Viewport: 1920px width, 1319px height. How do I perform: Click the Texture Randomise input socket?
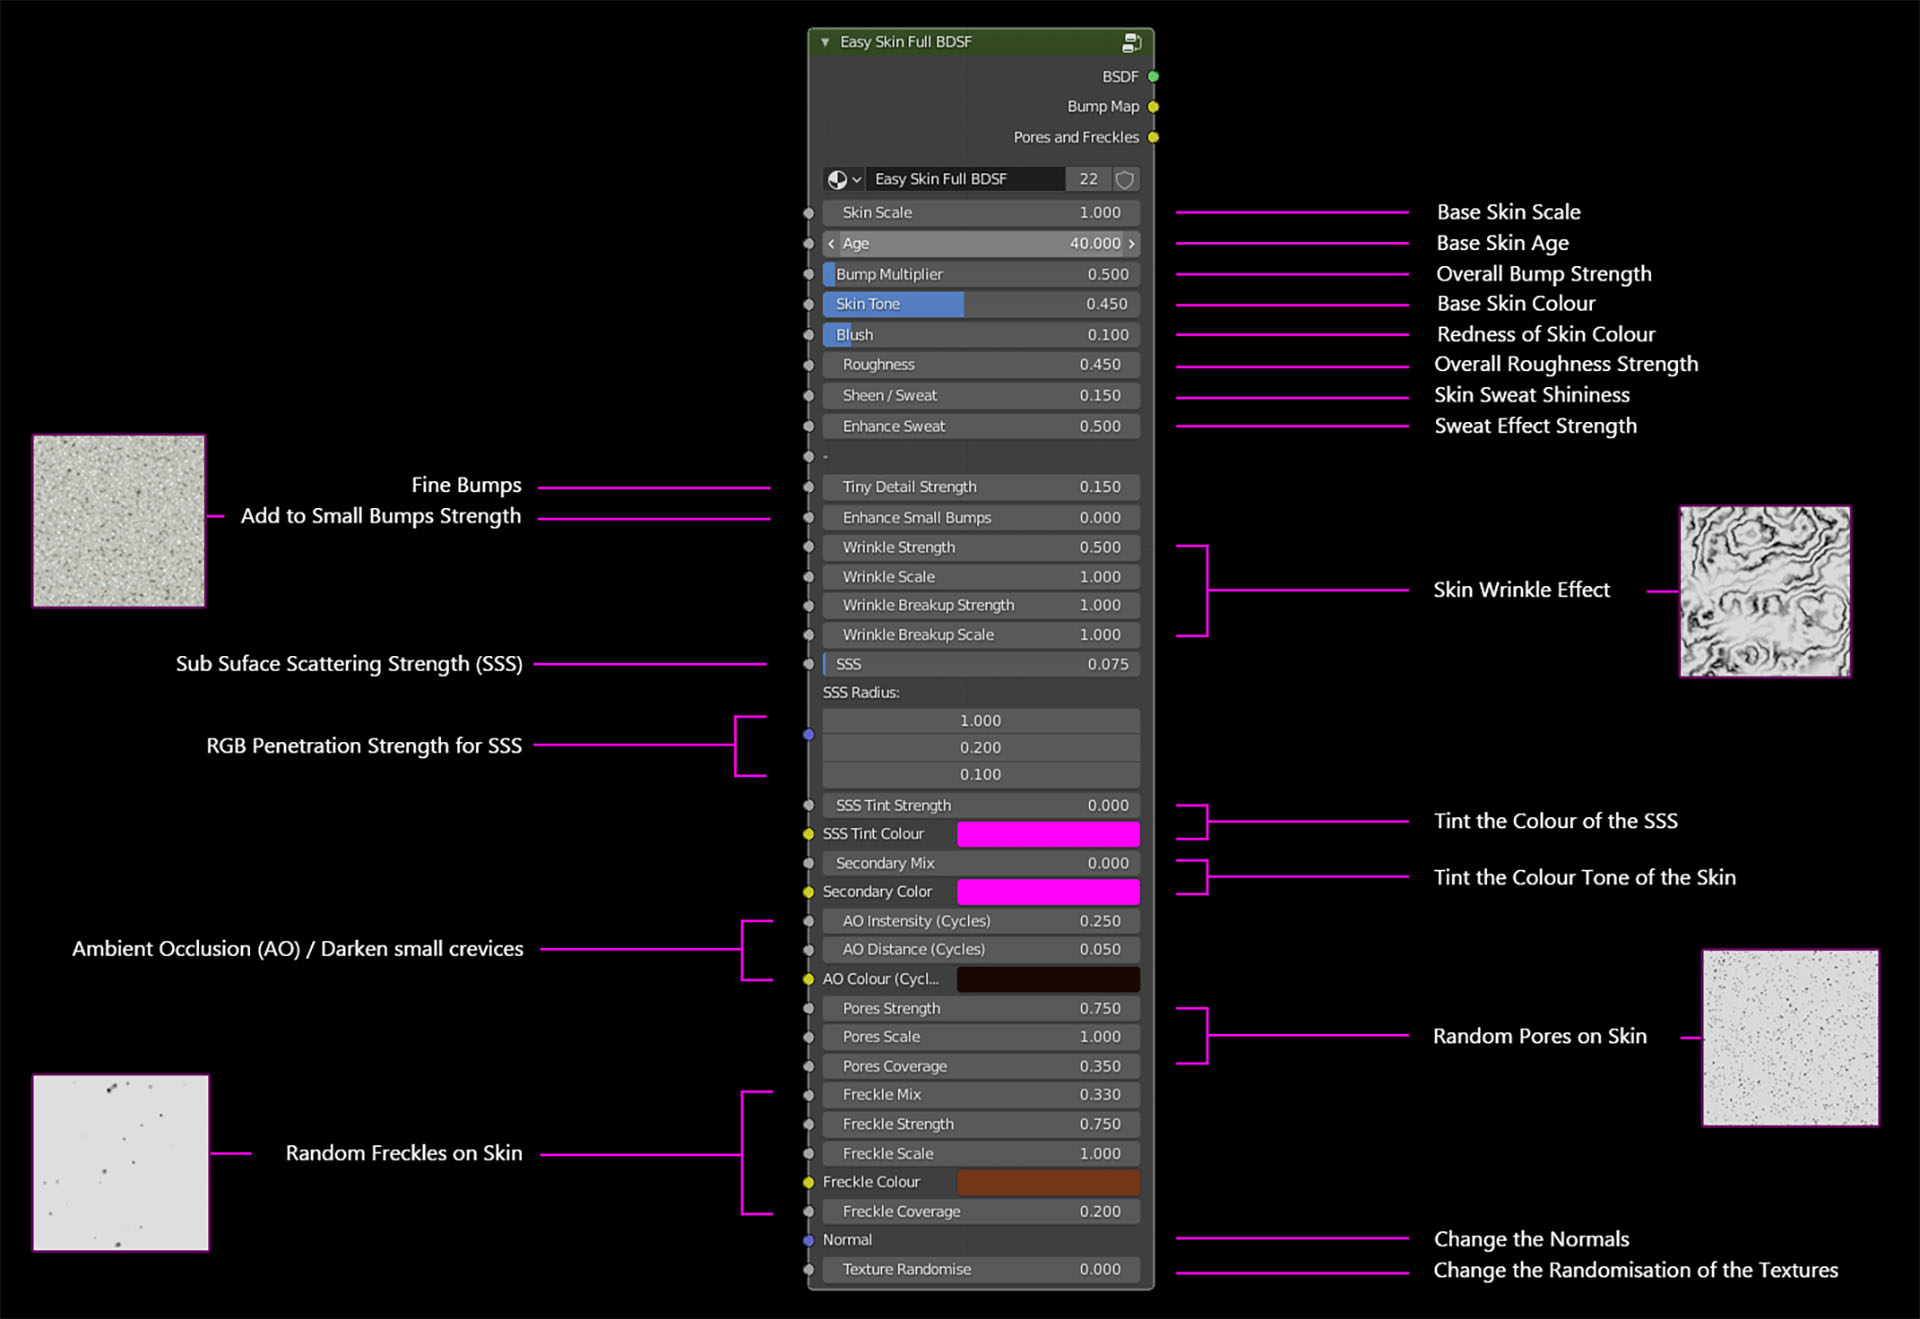tap(808, 1270)
